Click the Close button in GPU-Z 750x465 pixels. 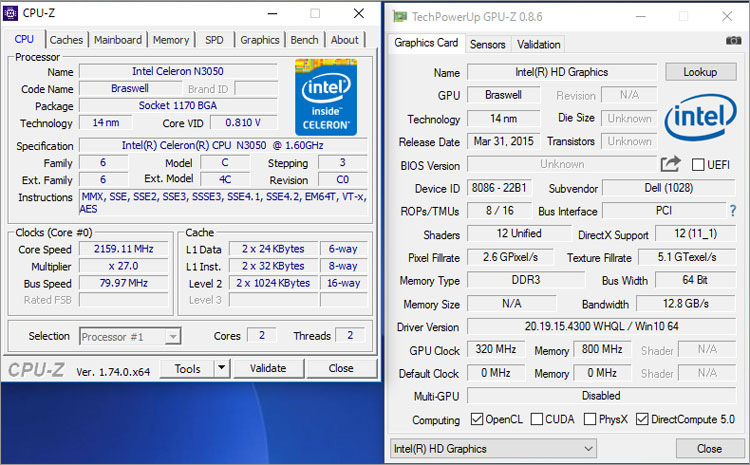709,449
